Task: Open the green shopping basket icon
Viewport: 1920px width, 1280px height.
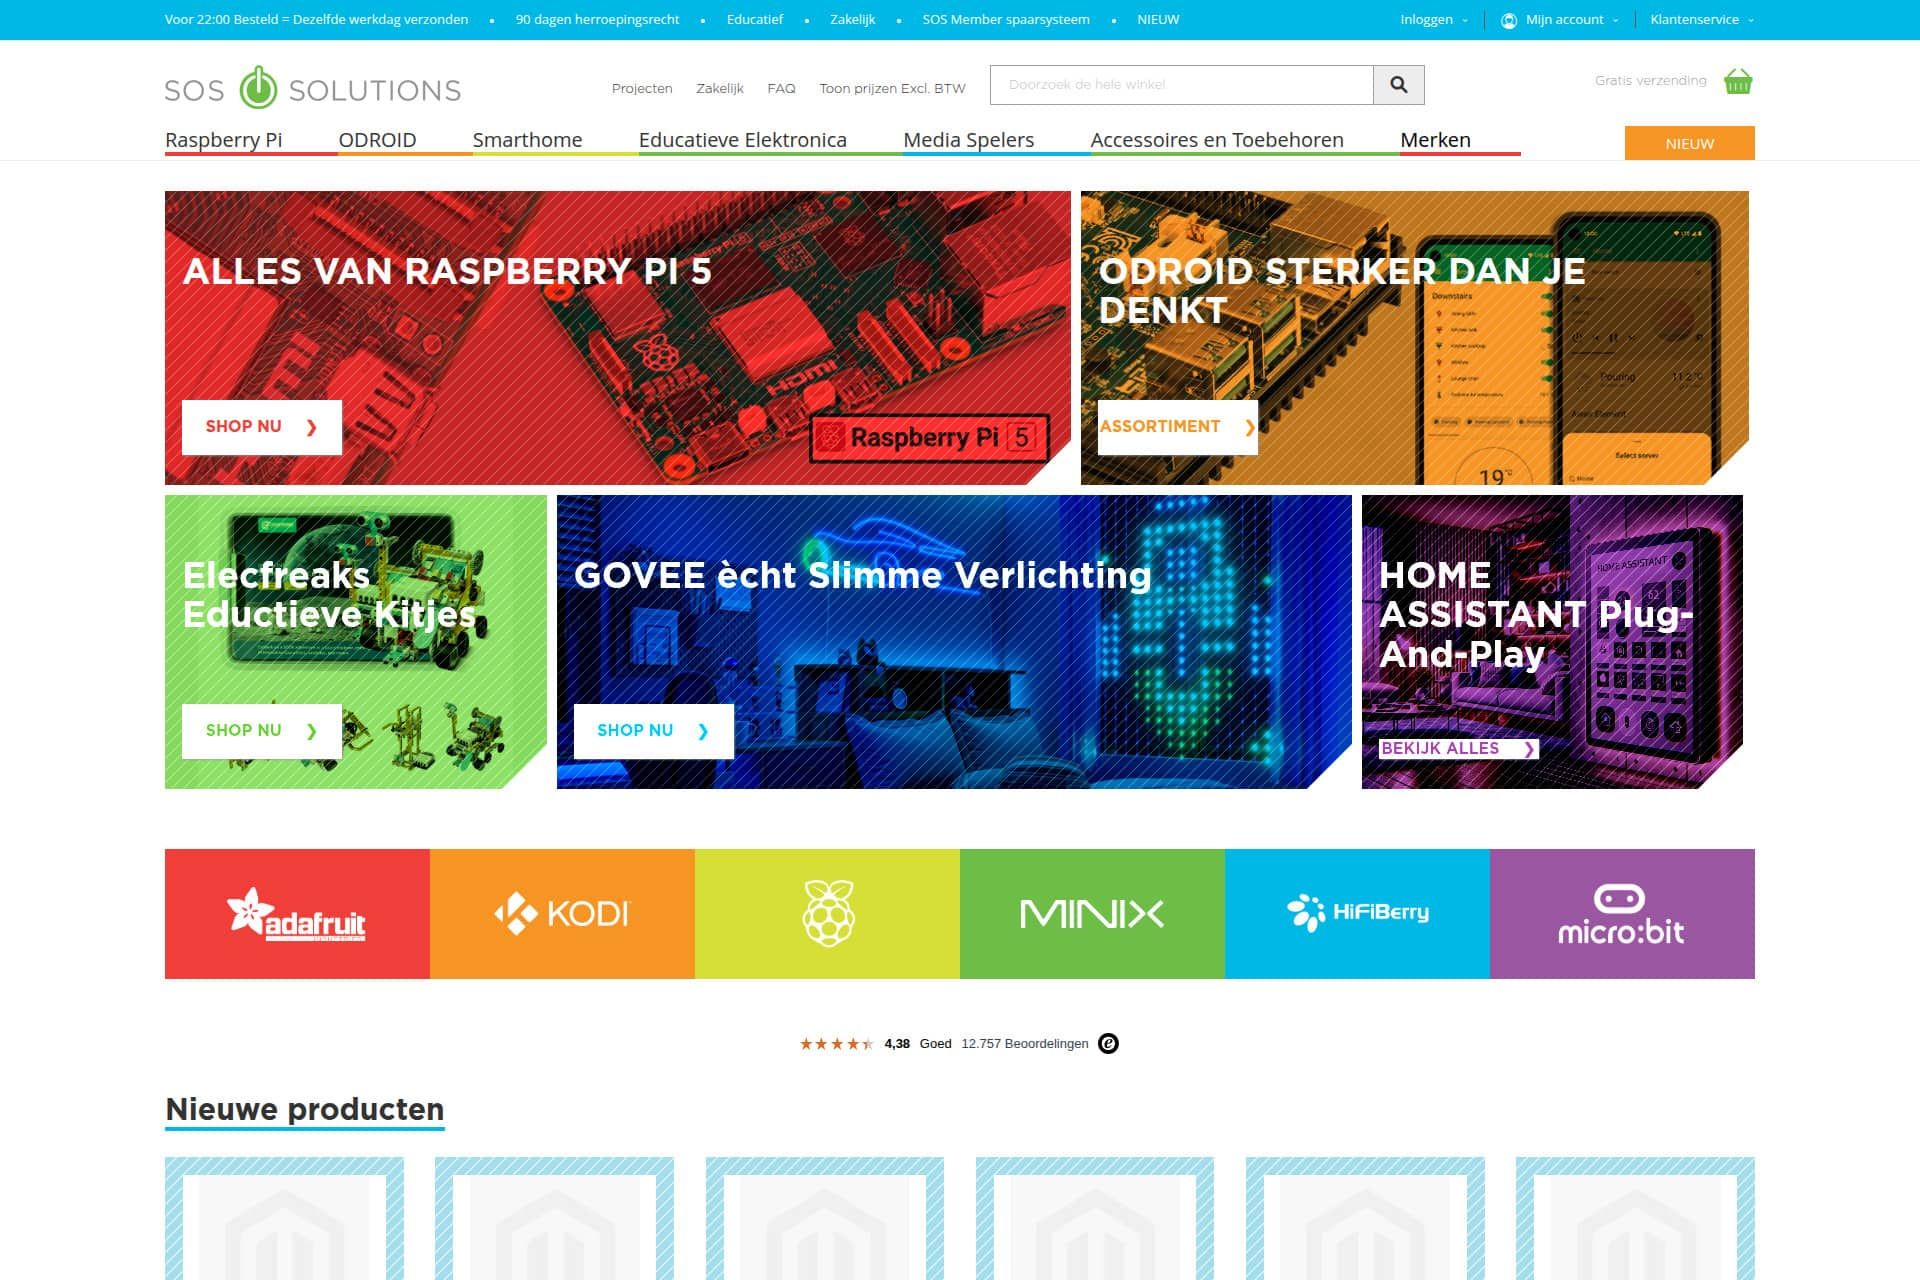Action: point(1738,81)
